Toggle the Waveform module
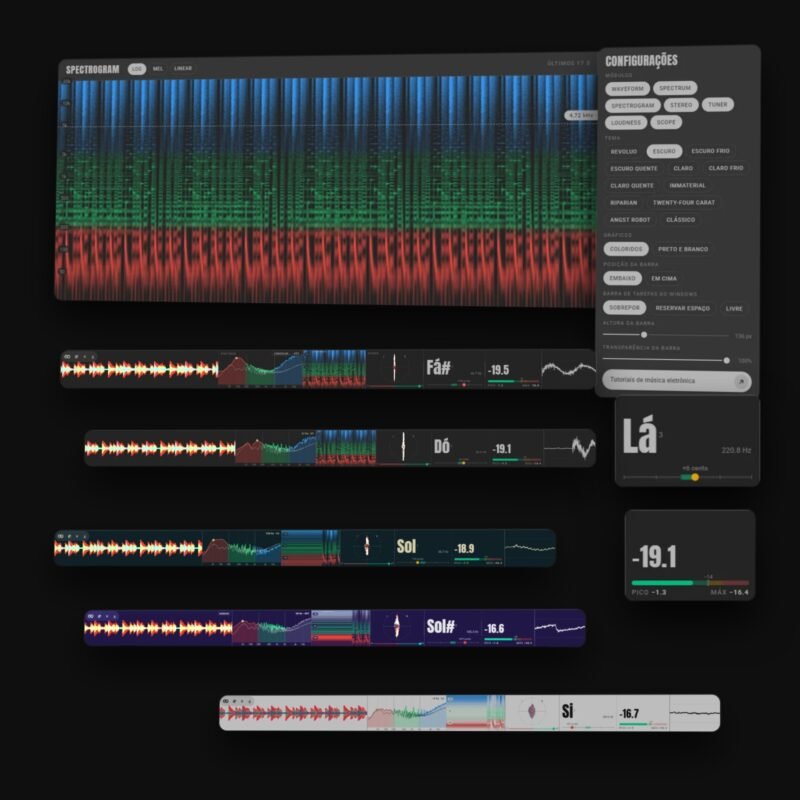The width and height of the screenshot is (800, 800). point(628,89)
